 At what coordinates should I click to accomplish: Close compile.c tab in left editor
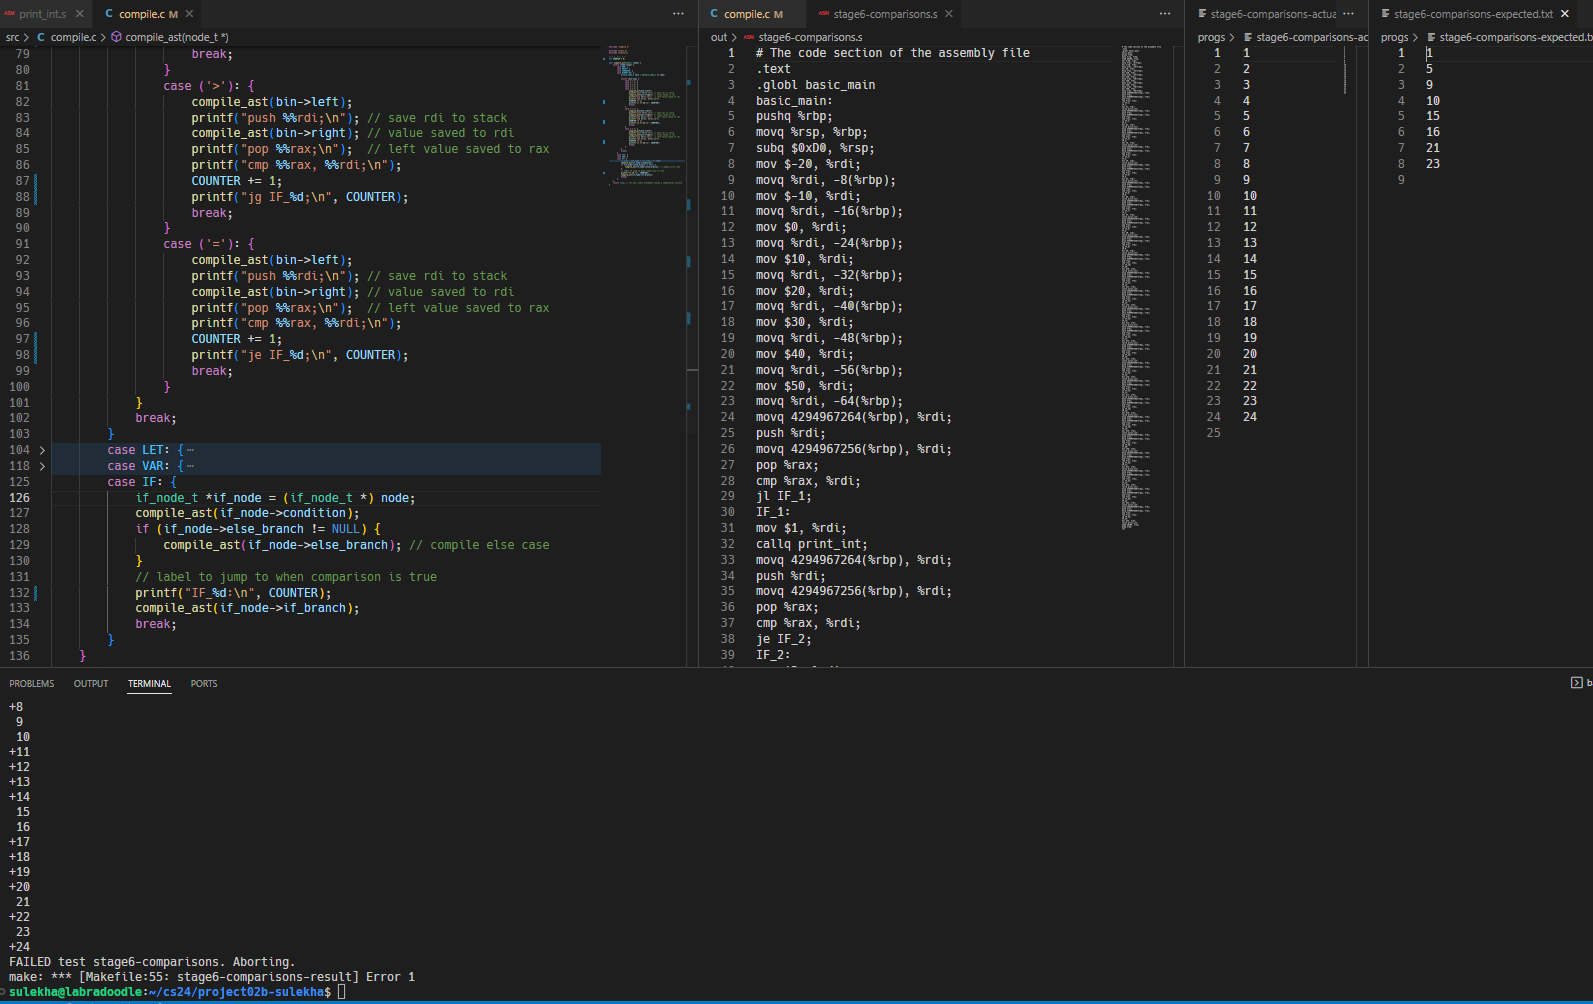(189, 14)
